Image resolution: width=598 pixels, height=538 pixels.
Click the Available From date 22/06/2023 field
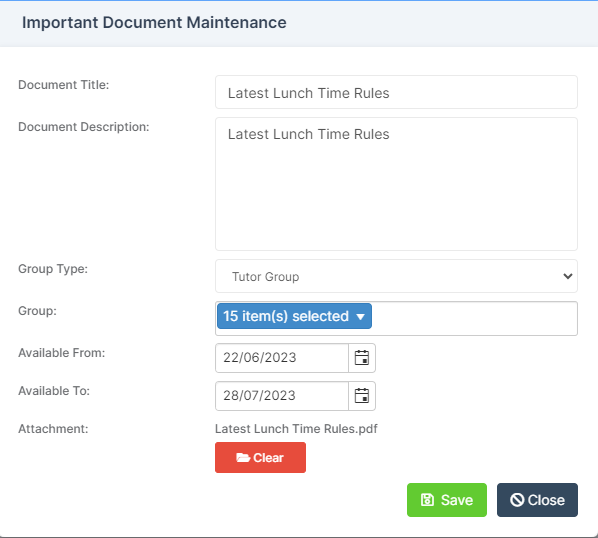tap(282, 358)
